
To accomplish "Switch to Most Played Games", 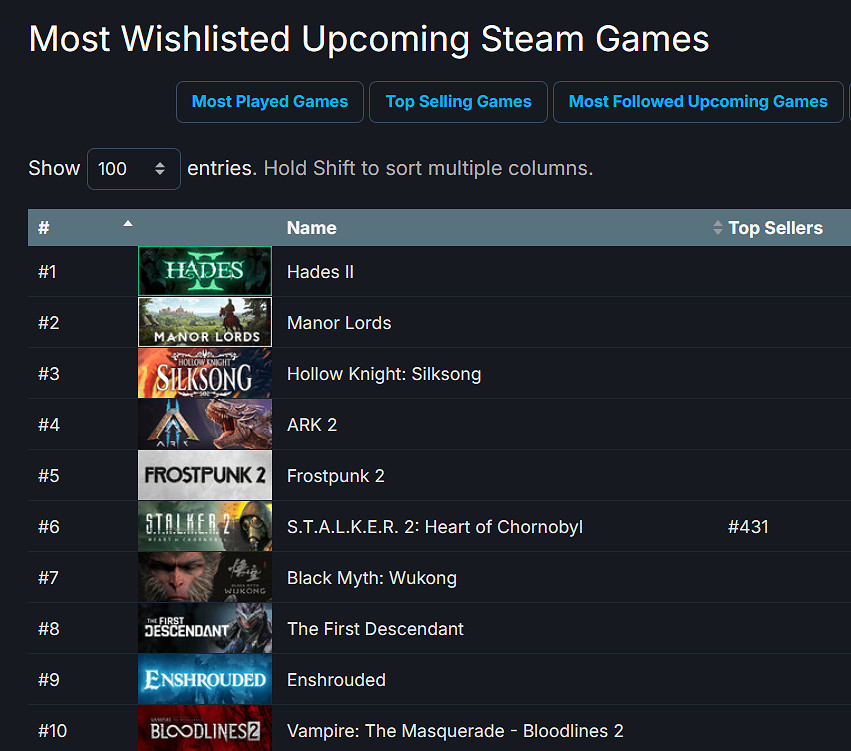I will (x=270, y=102).
